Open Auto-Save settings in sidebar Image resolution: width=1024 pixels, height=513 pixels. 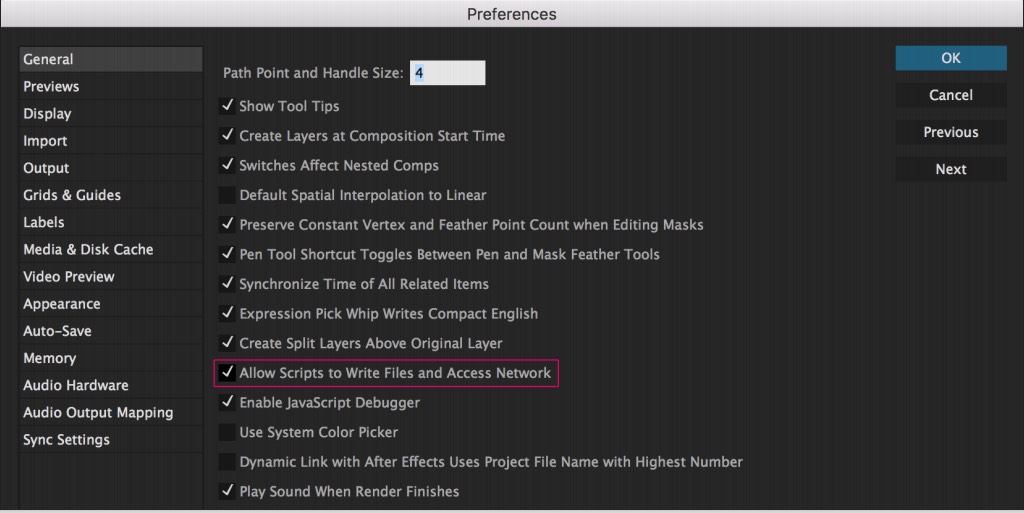click(57, 331)
